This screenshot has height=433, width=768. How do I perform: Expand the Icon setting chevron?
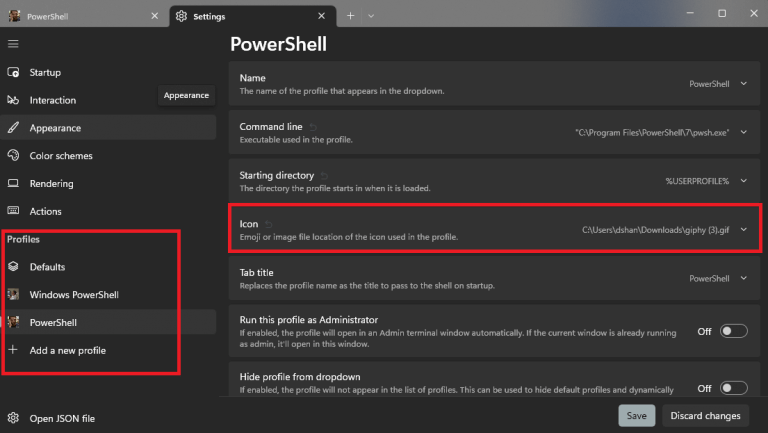744,229
